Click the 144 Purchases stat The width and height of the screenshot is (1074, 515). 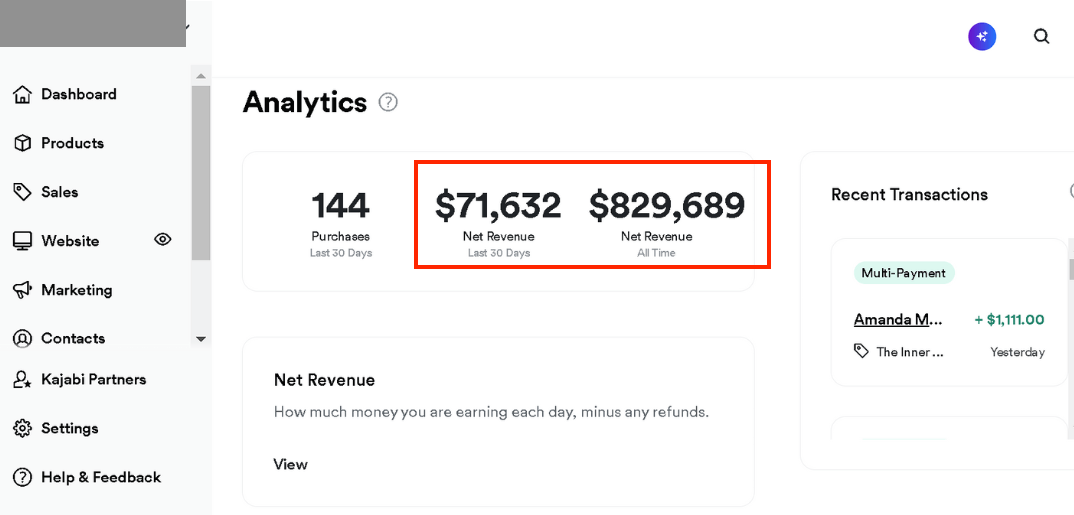click(340, 220)
